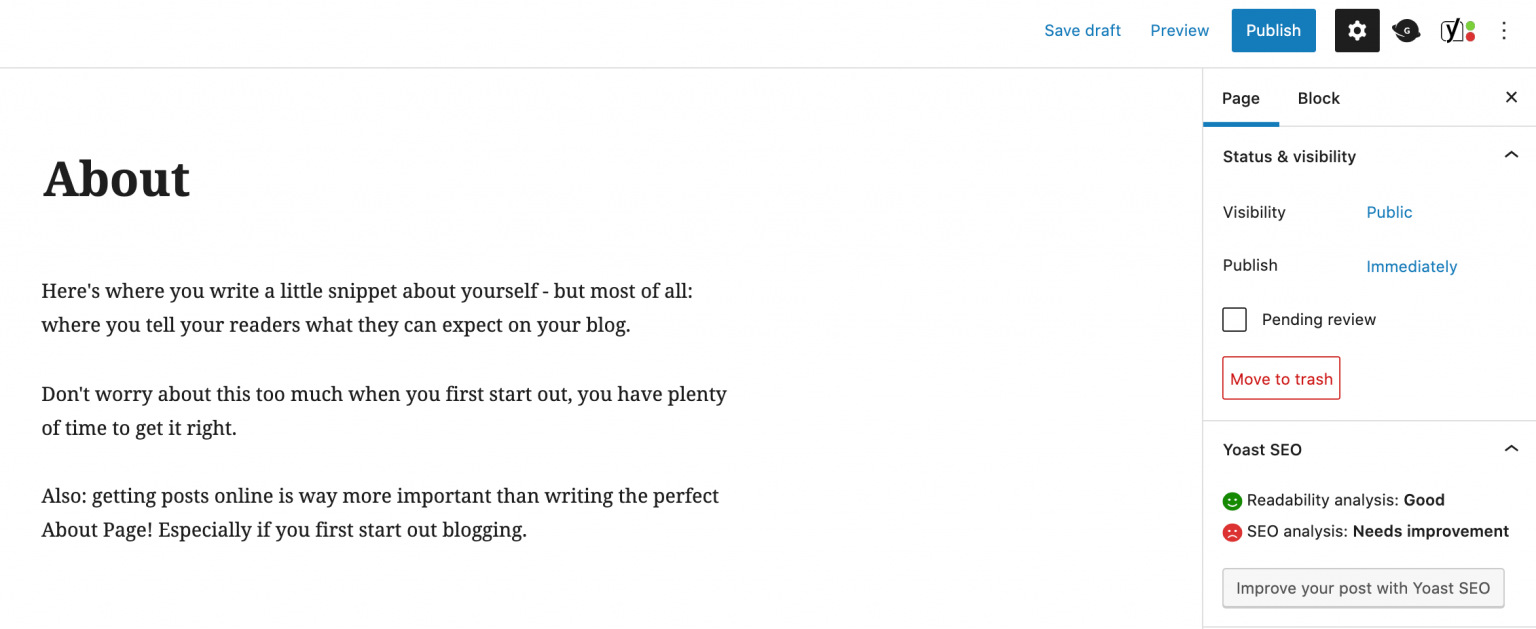This screenshot has height=629, width=1536.
Task: Change Visibility from Public
Action: pos(1389,212)
